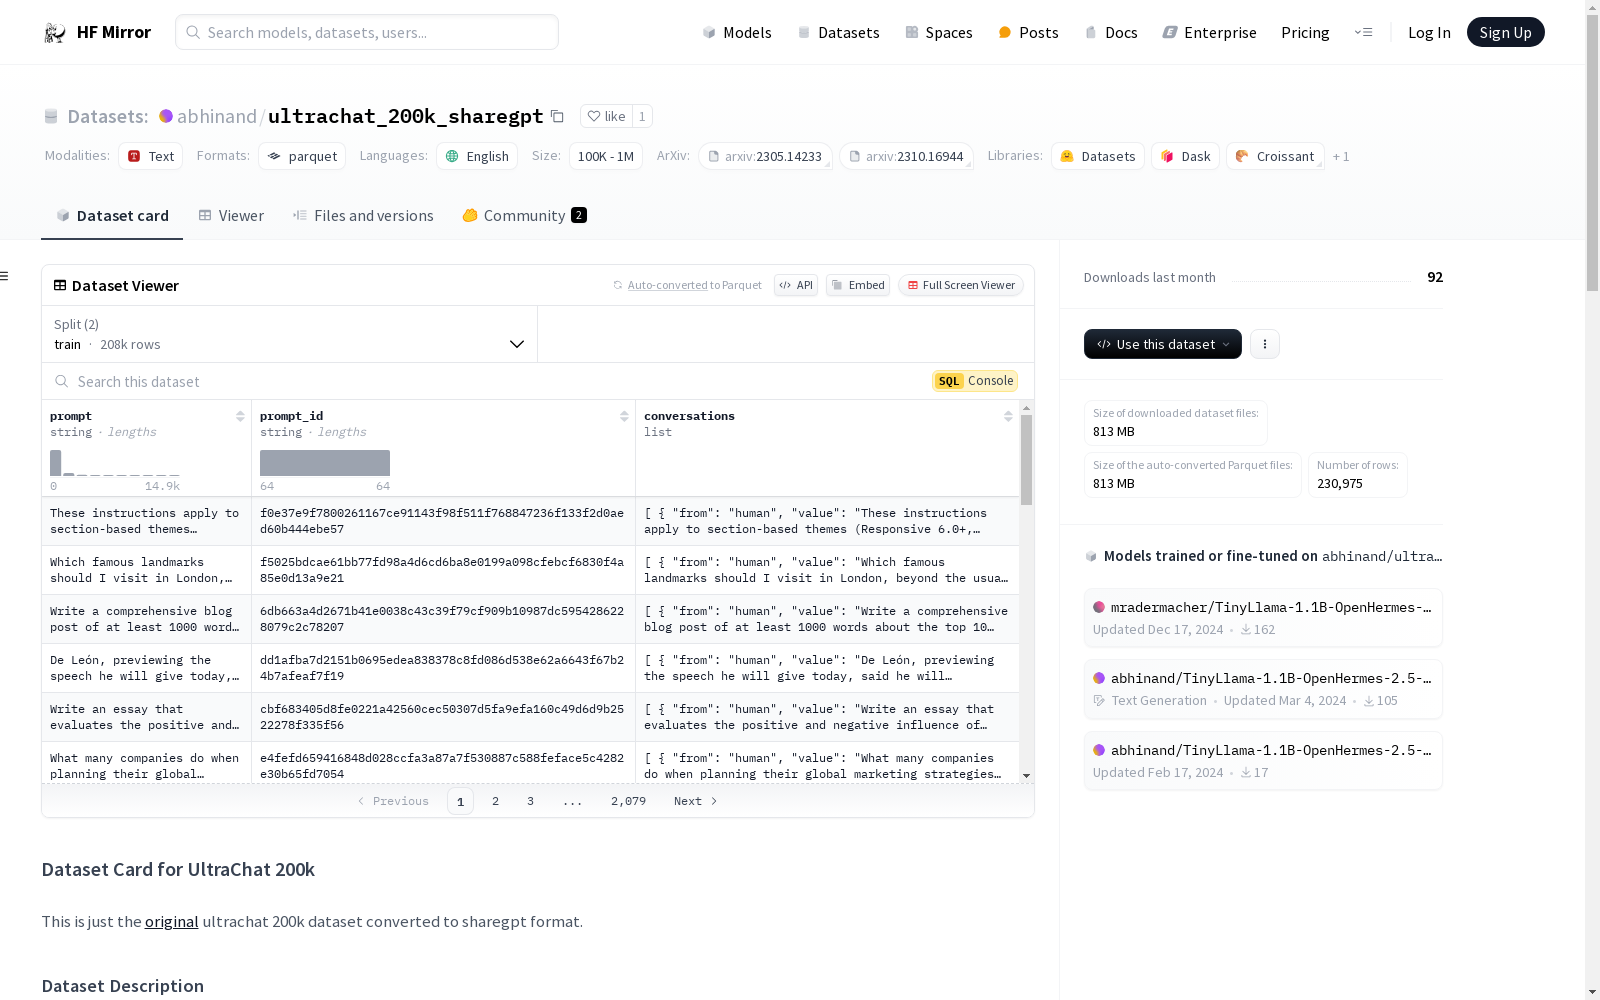Image resolution: width=1600 pixels, height=1000 pixels.
Task: Click Next page in pagination
Action: (x=695, y=801)
